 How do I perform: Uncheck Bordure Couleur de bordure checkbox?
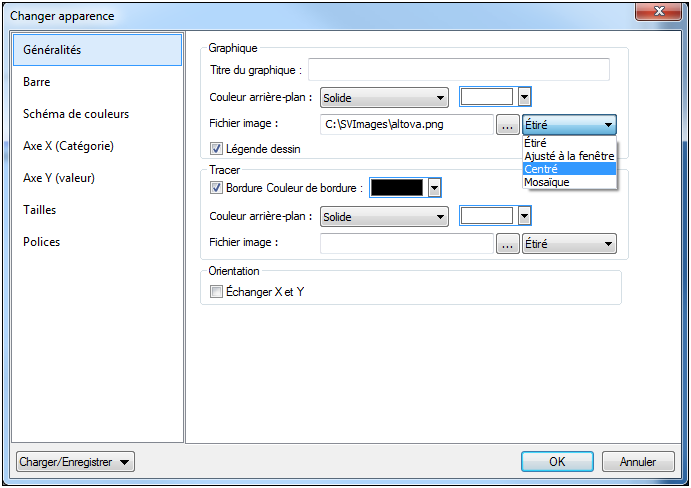216,187
